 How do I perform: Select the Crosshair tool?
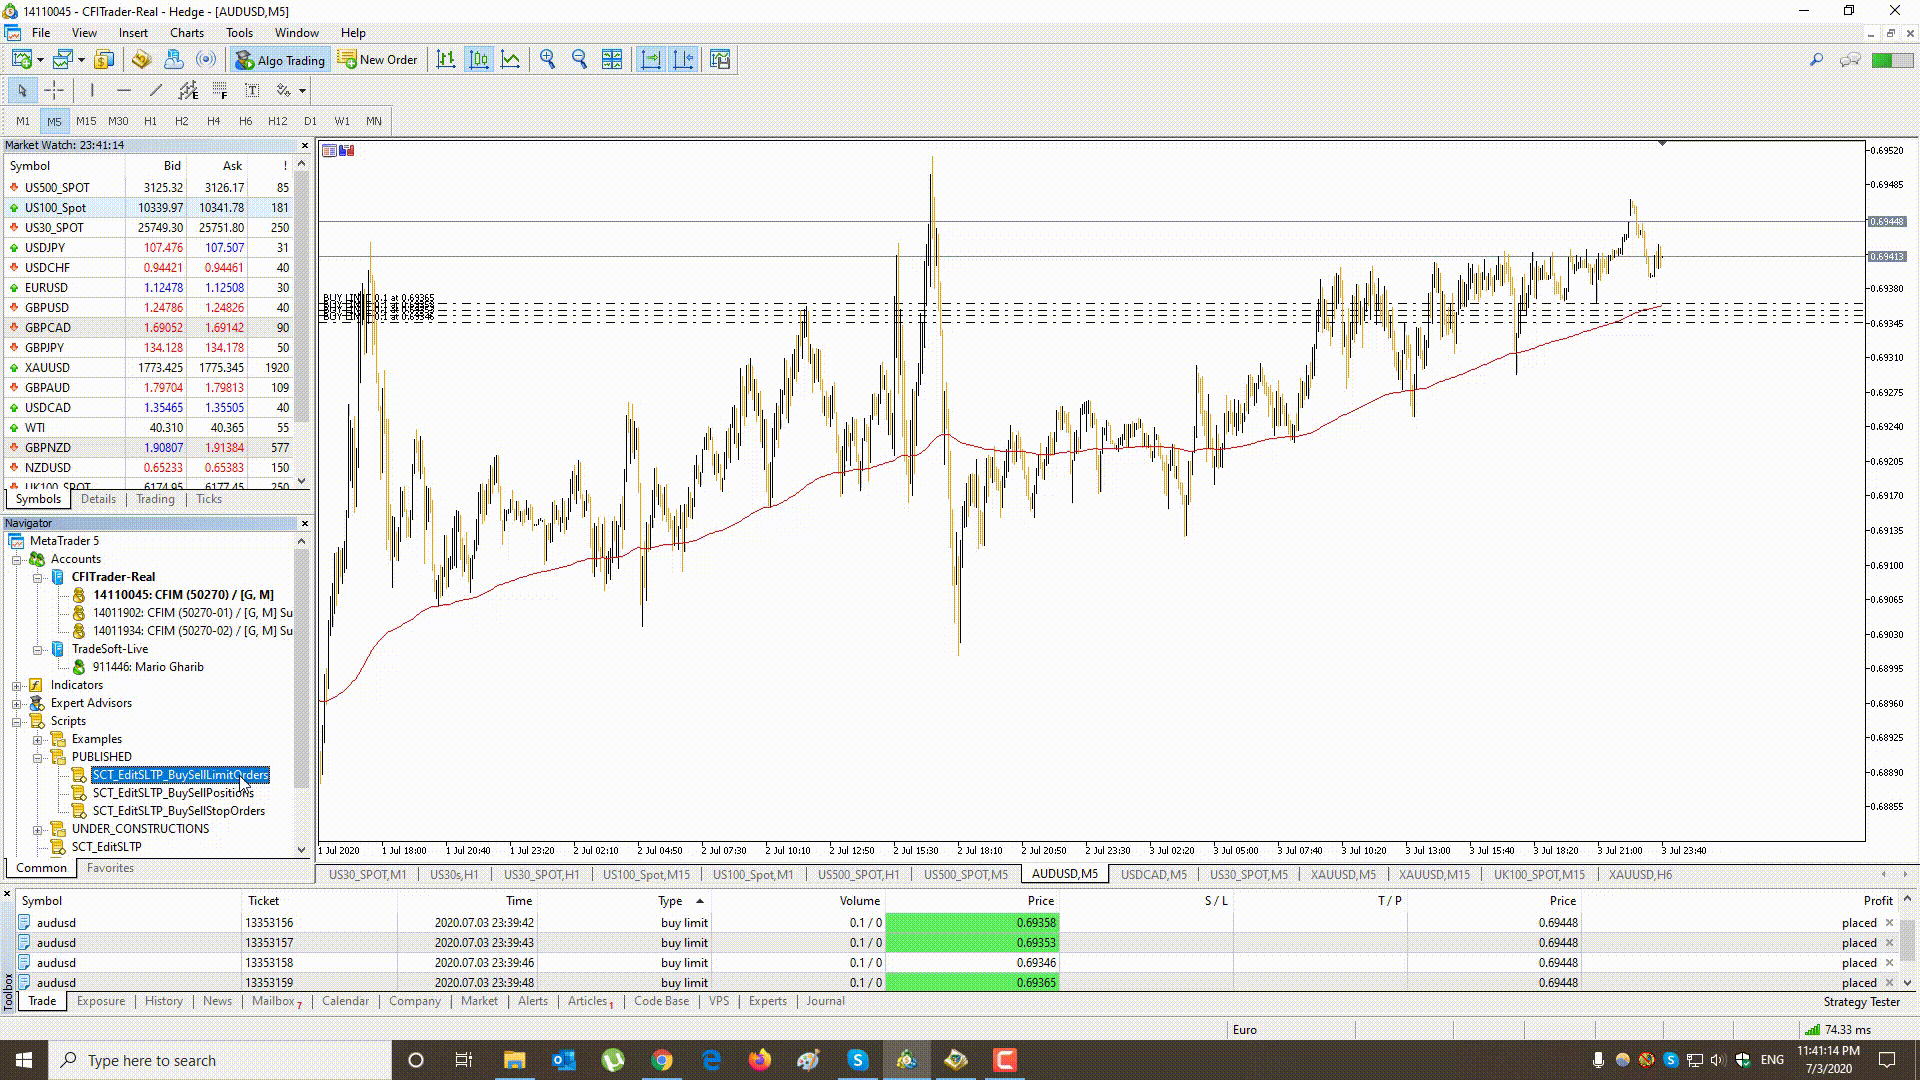click(55, 90)
